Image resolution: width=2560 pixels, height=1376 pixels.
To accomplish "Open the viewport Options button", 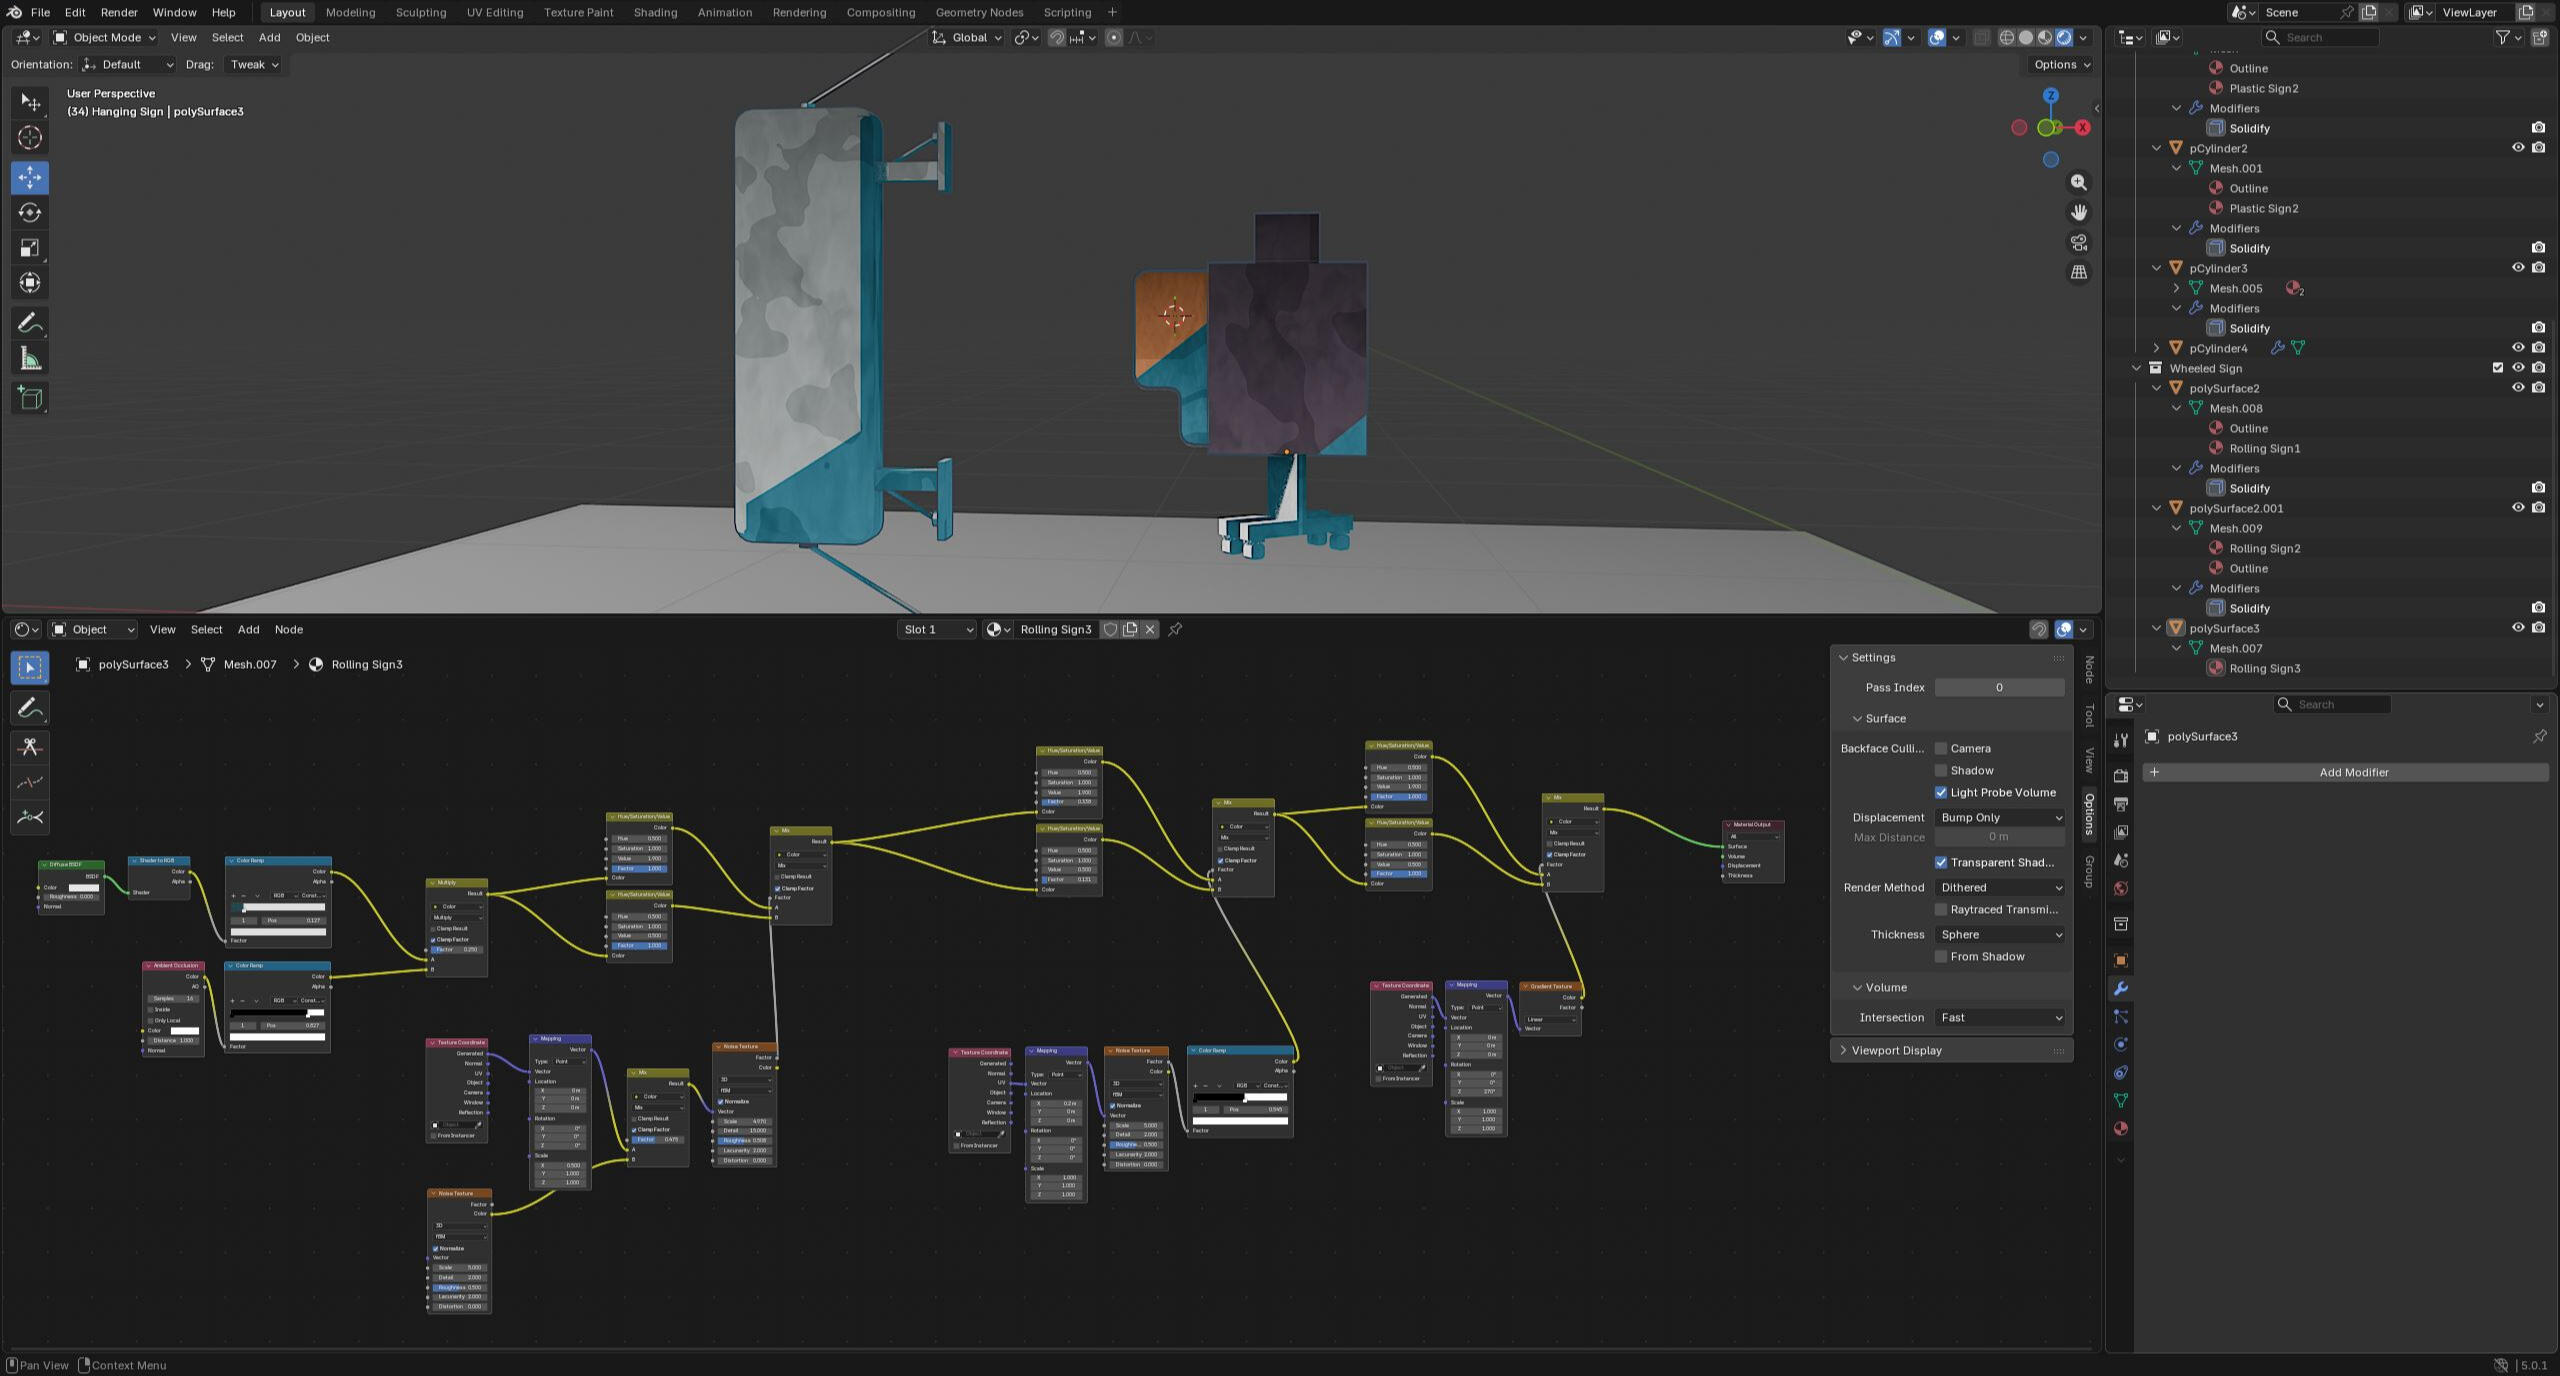I will 2061,65.
